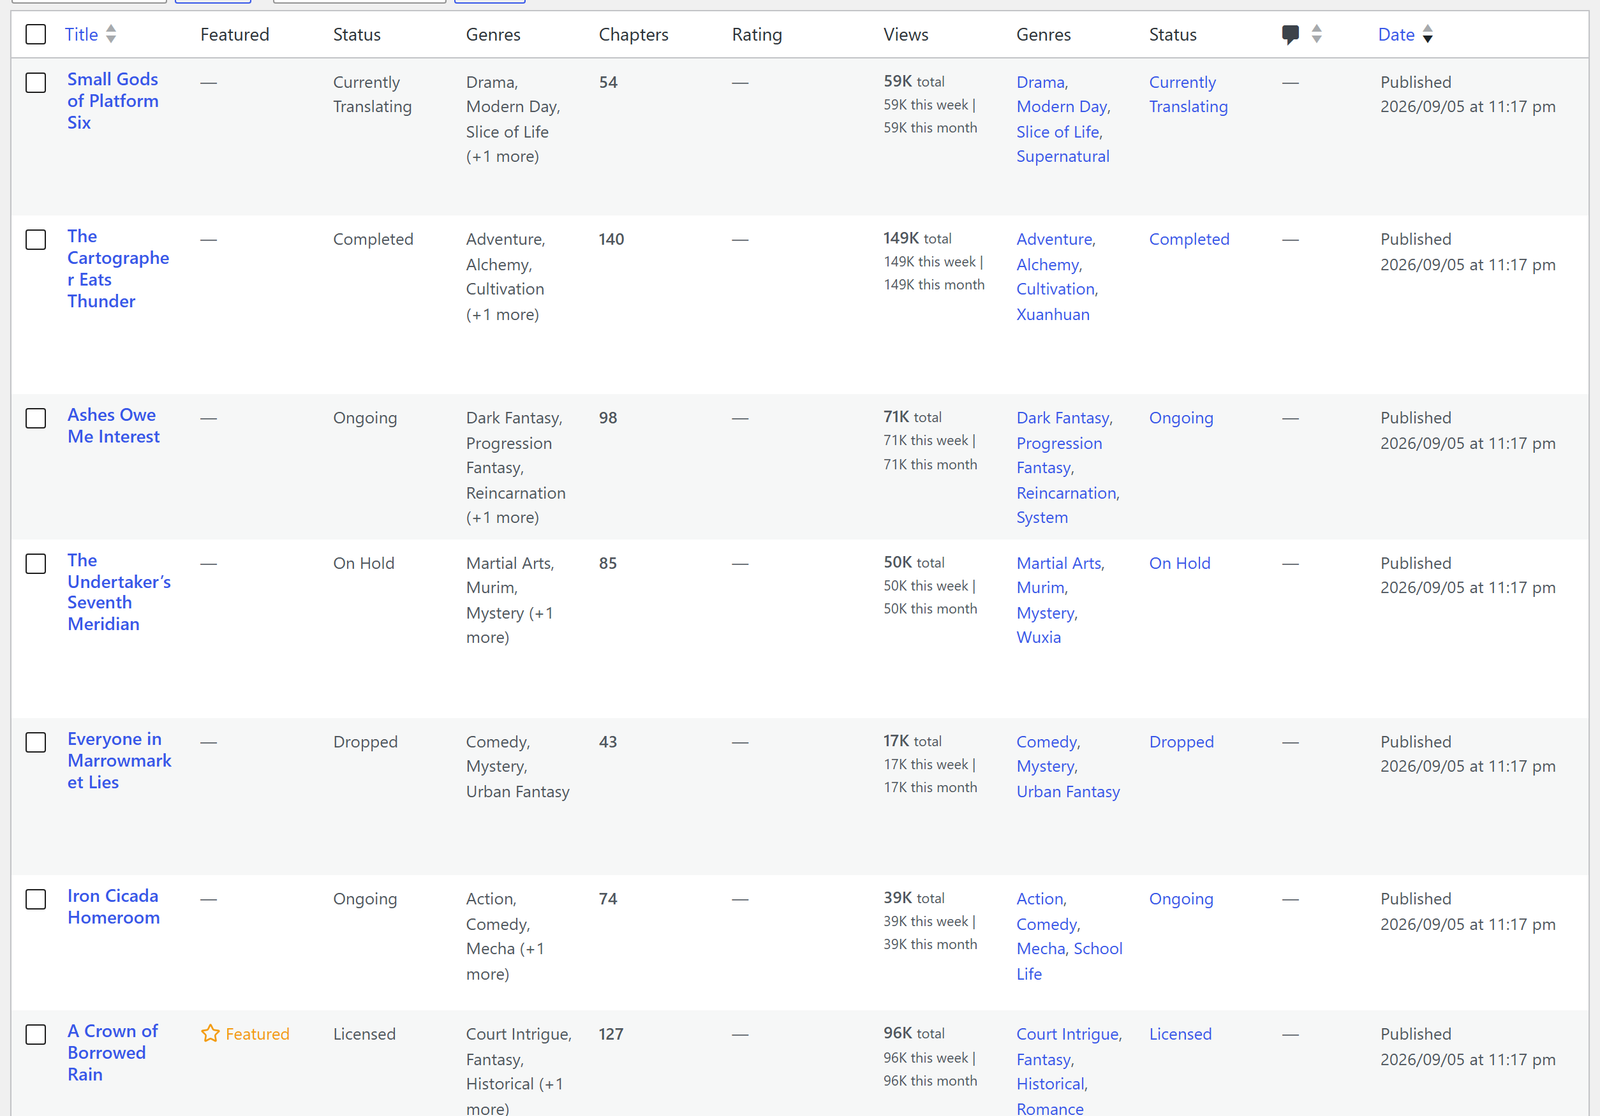Open Everyone in Marrowmarket Lies

tap(119, 760)
